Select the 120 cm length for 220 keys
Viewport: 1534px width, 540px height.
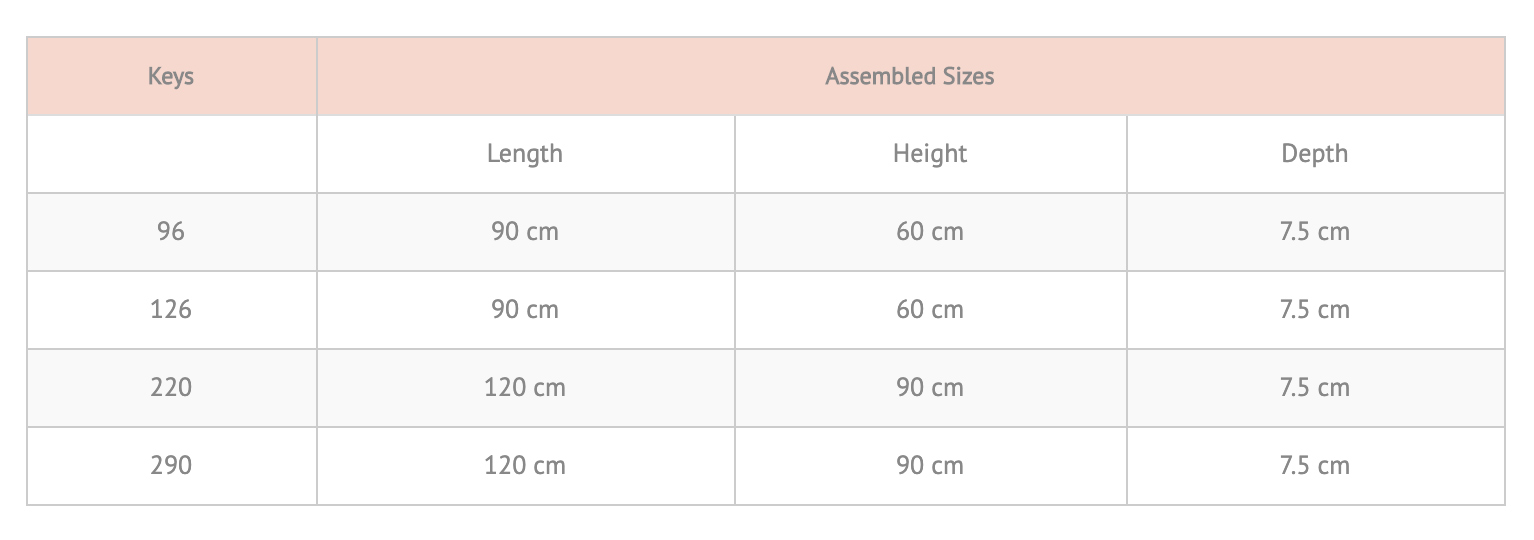525,387
